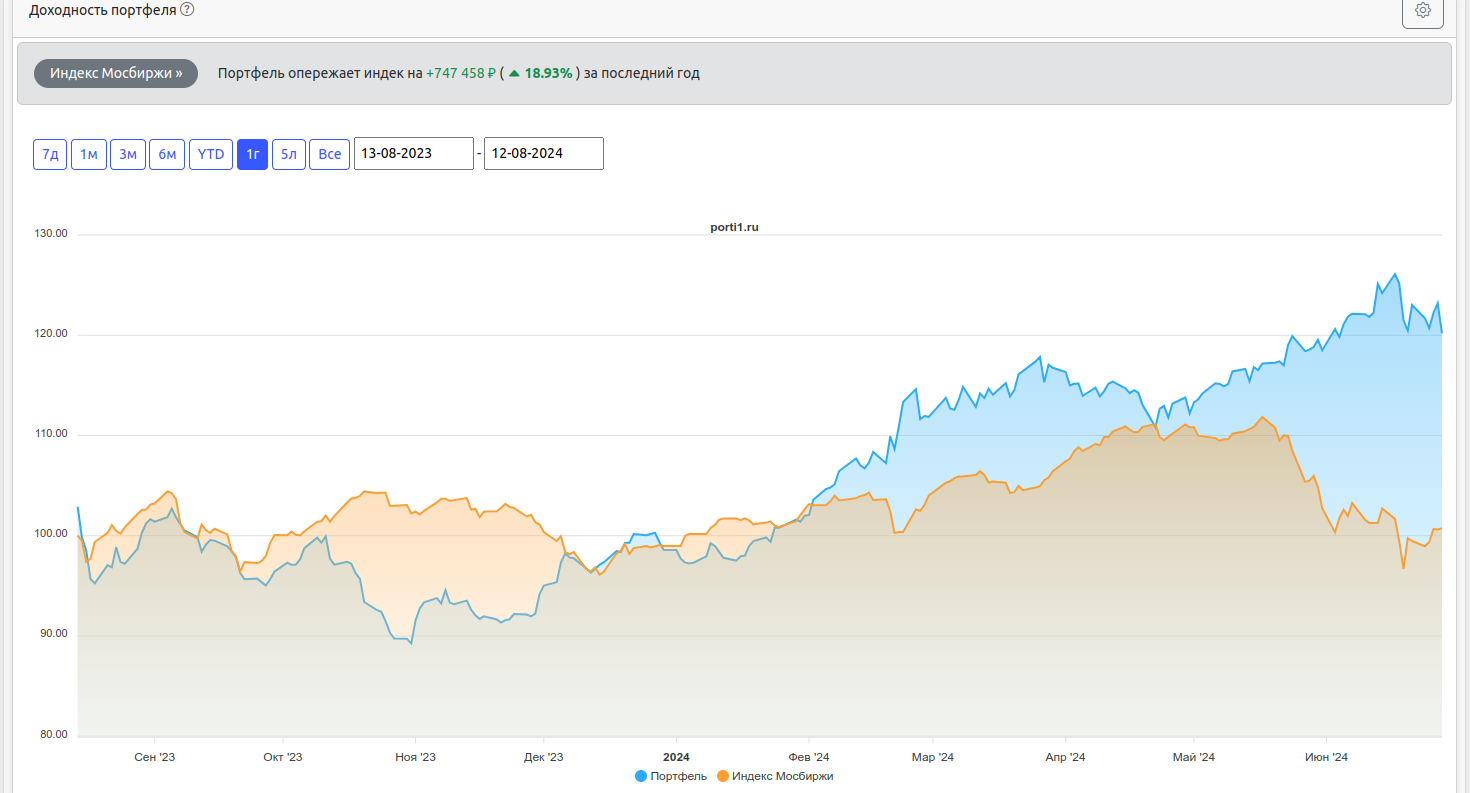Select the 1м time range

point(89,154)
